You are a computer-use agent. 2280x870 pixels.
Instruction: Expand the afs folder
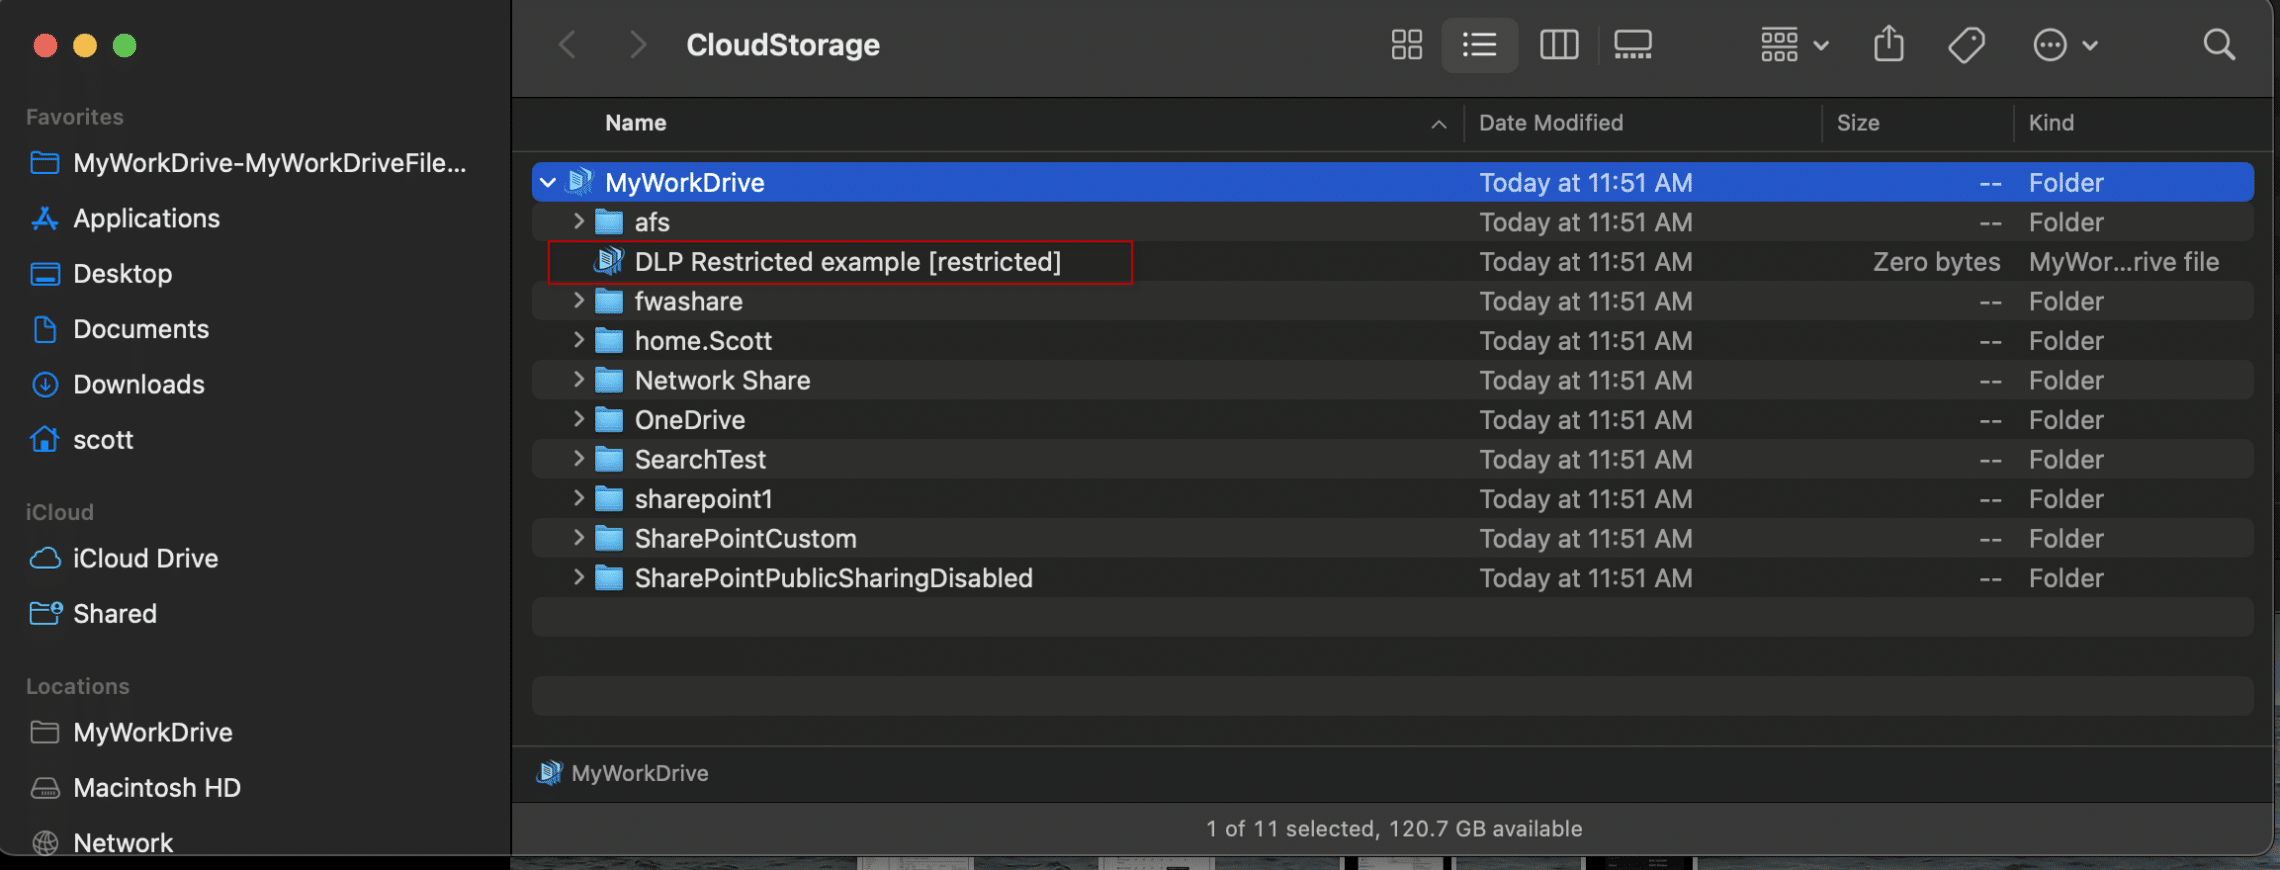pos(578,221)
